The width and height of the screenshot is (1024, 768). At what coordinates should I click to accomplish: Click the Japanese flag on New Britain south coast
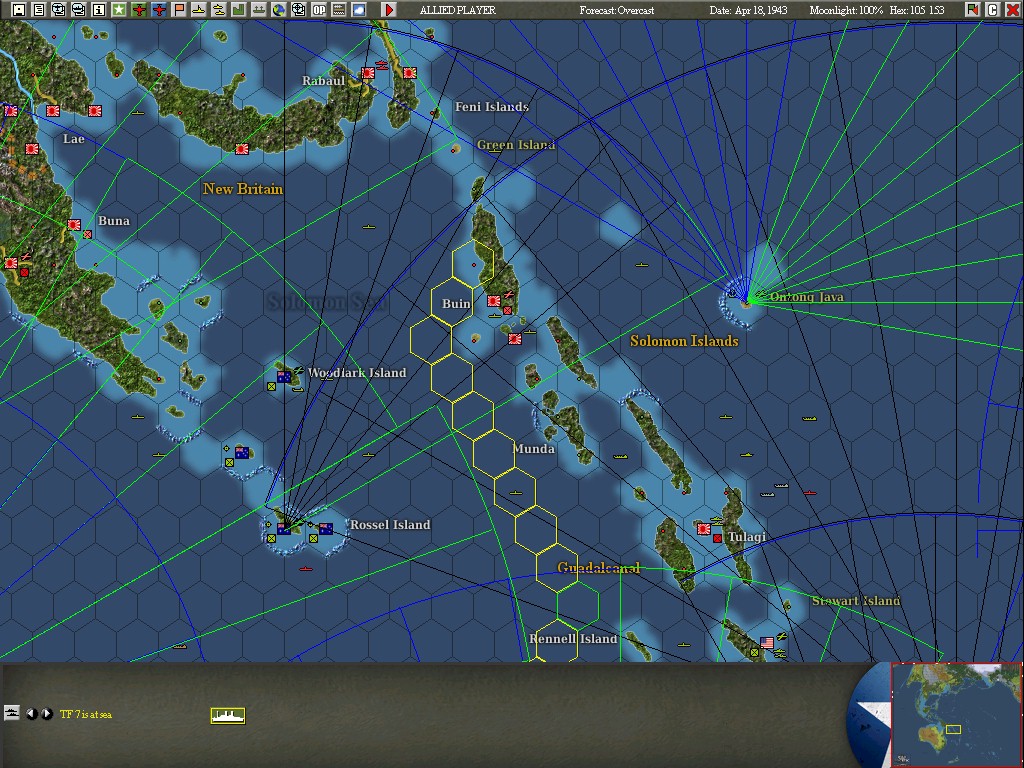pyautogui.click(x=242, y=149)
